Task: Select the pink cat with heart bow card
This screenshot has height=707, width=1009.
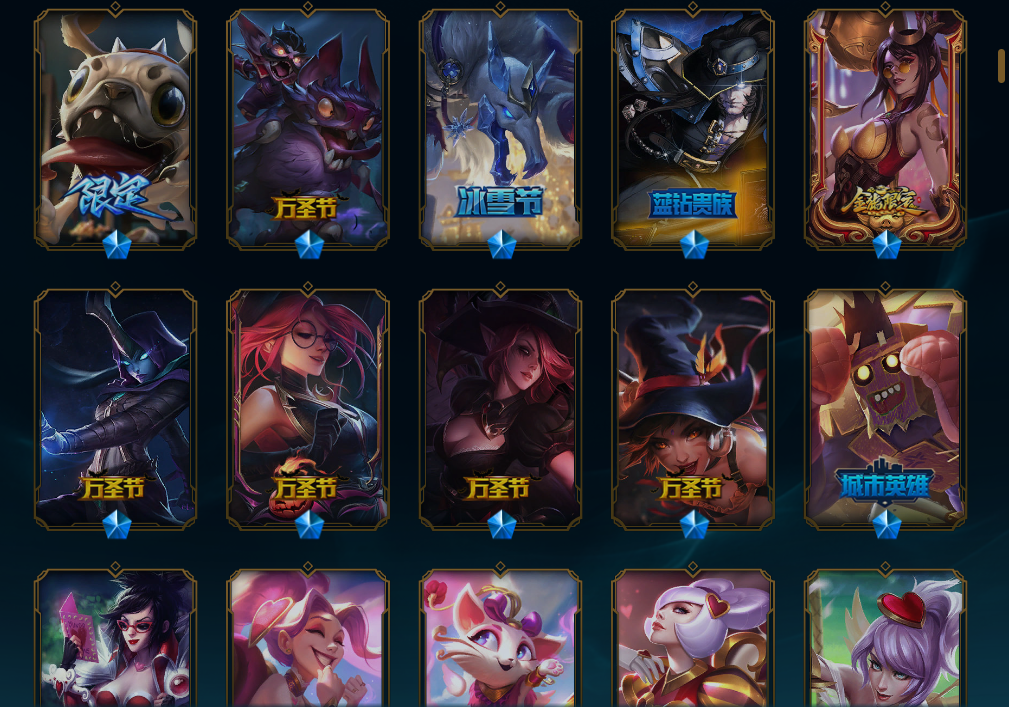Action: pos(500,638)
